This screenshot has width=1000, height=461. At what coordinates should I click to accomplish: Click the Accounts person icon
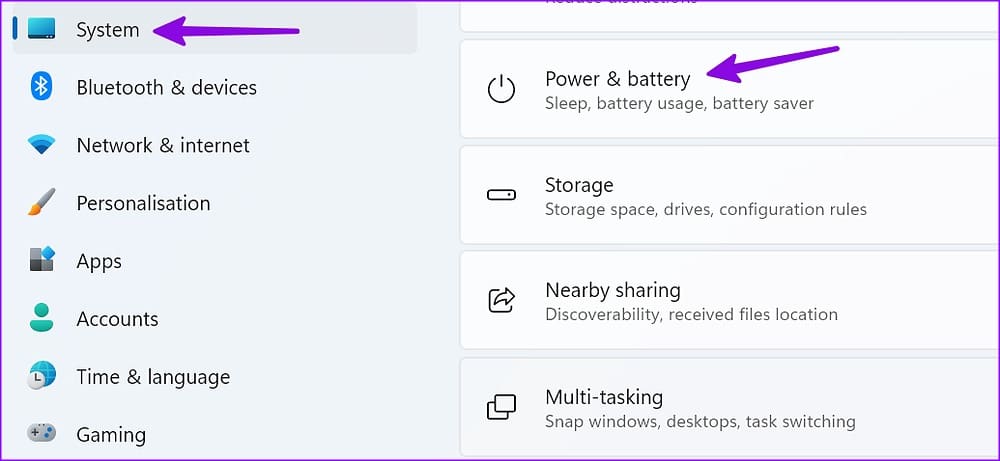[x=41, y=318]
